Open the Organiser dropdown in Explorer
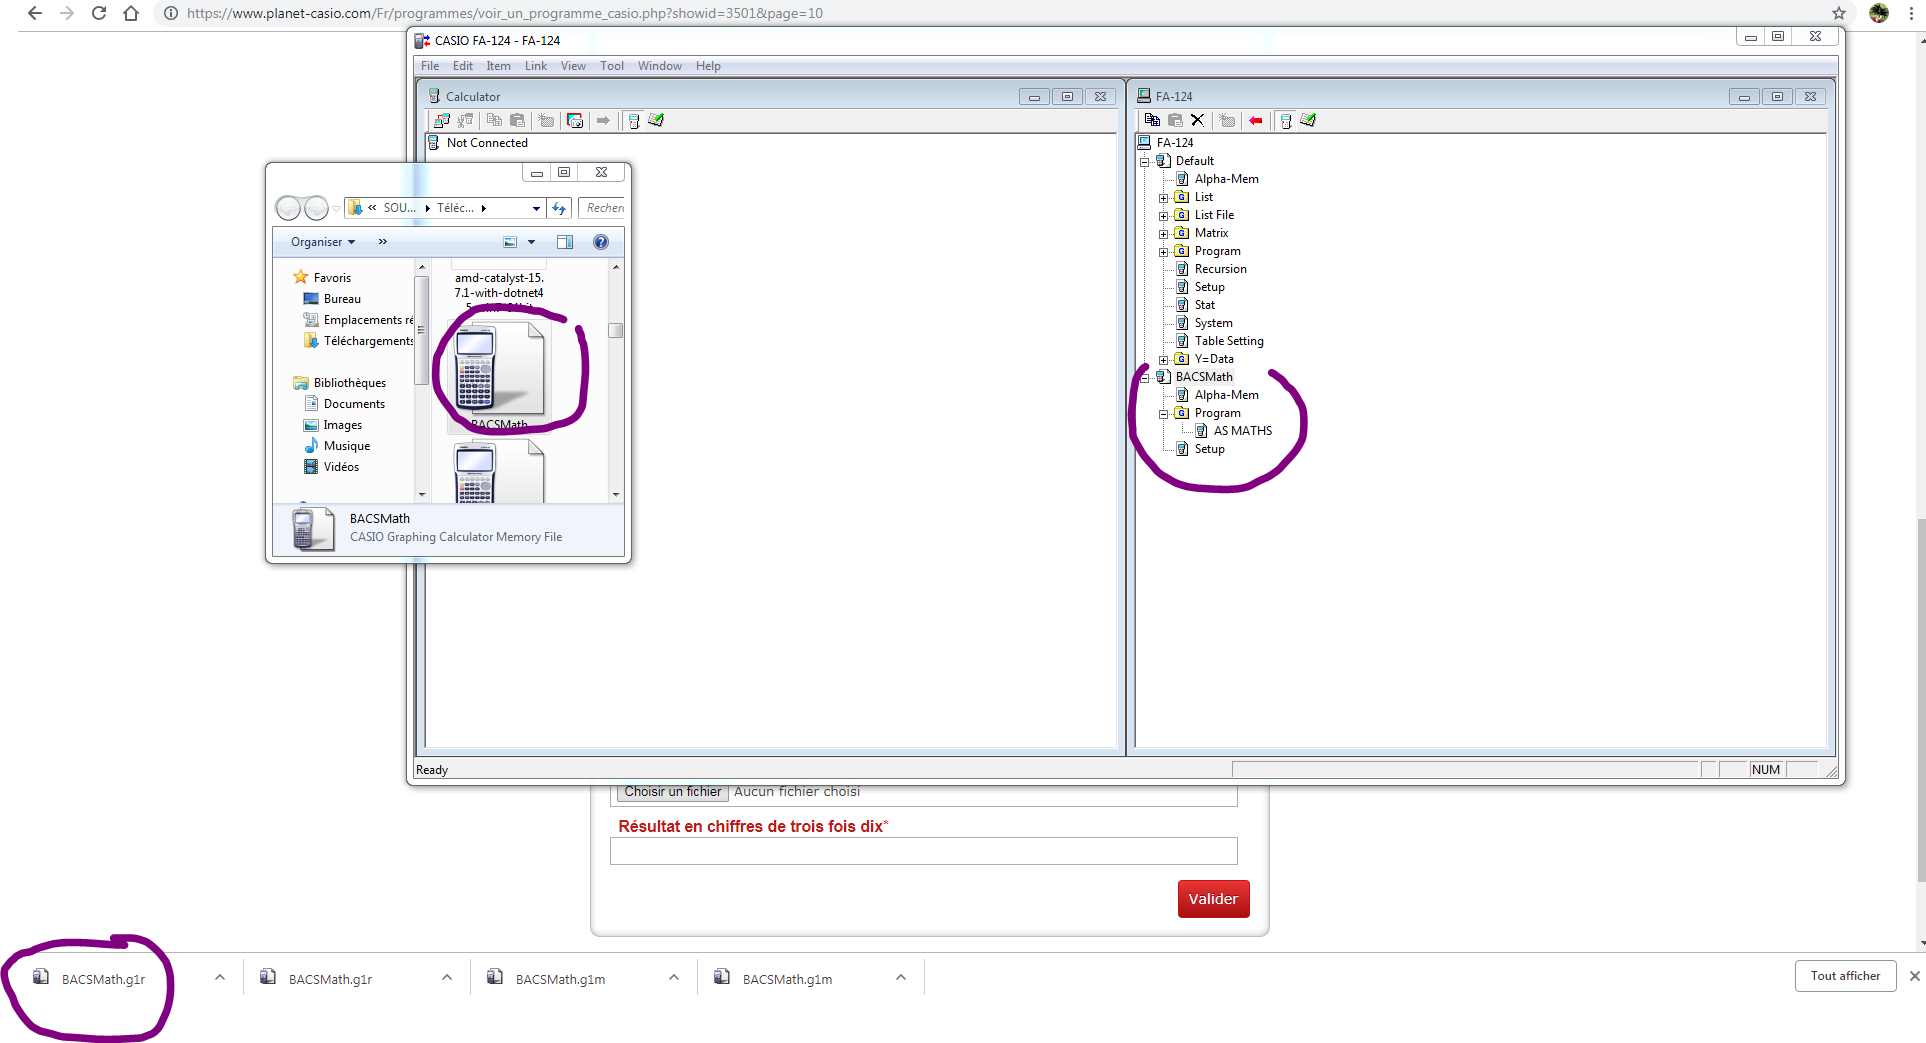This screenshot has width=1926, height=1043. click(323, 242)
